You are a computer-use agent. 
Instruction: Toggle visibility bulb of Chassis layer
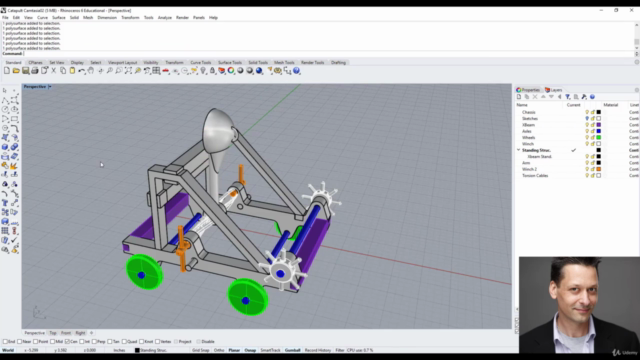pos(587,112)
